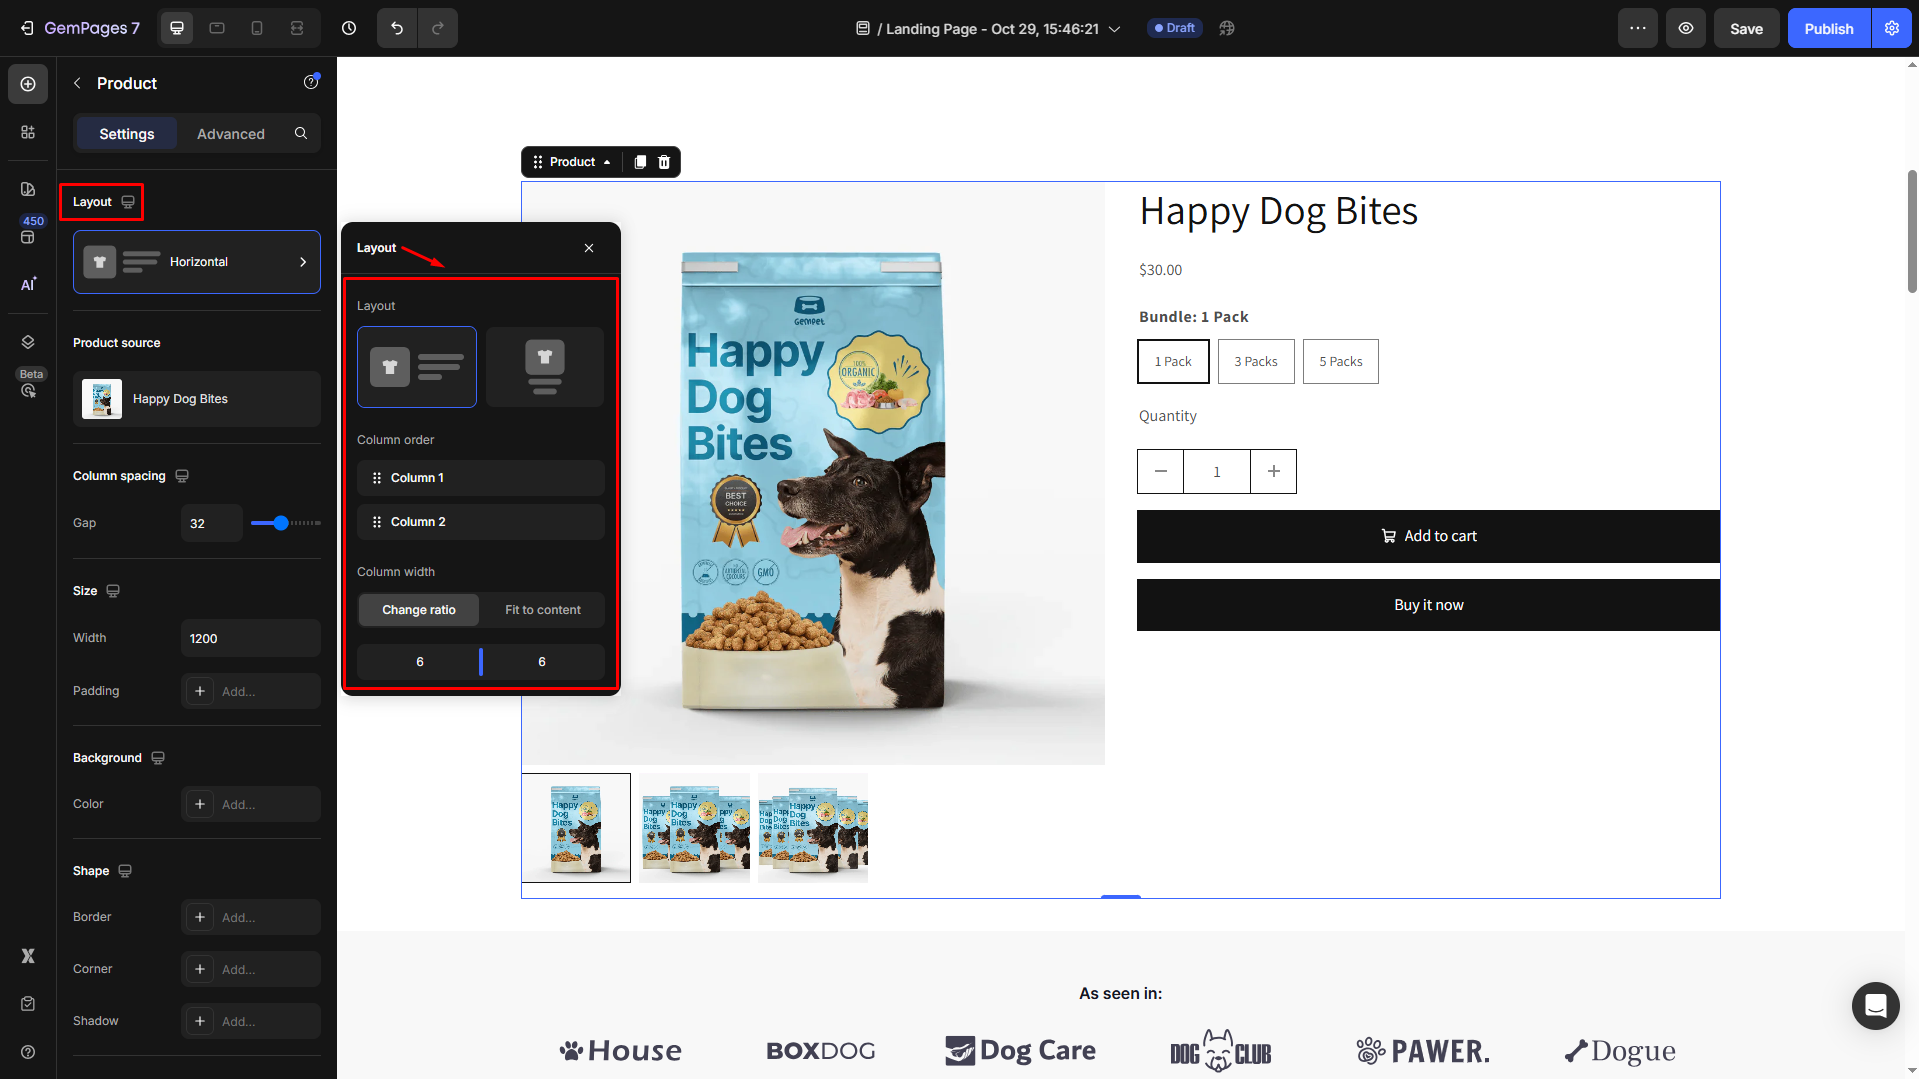The height and width of the screenshot is (1079, 1919).
Task: Choose Fit to content column width
Action: coord(542,610)
